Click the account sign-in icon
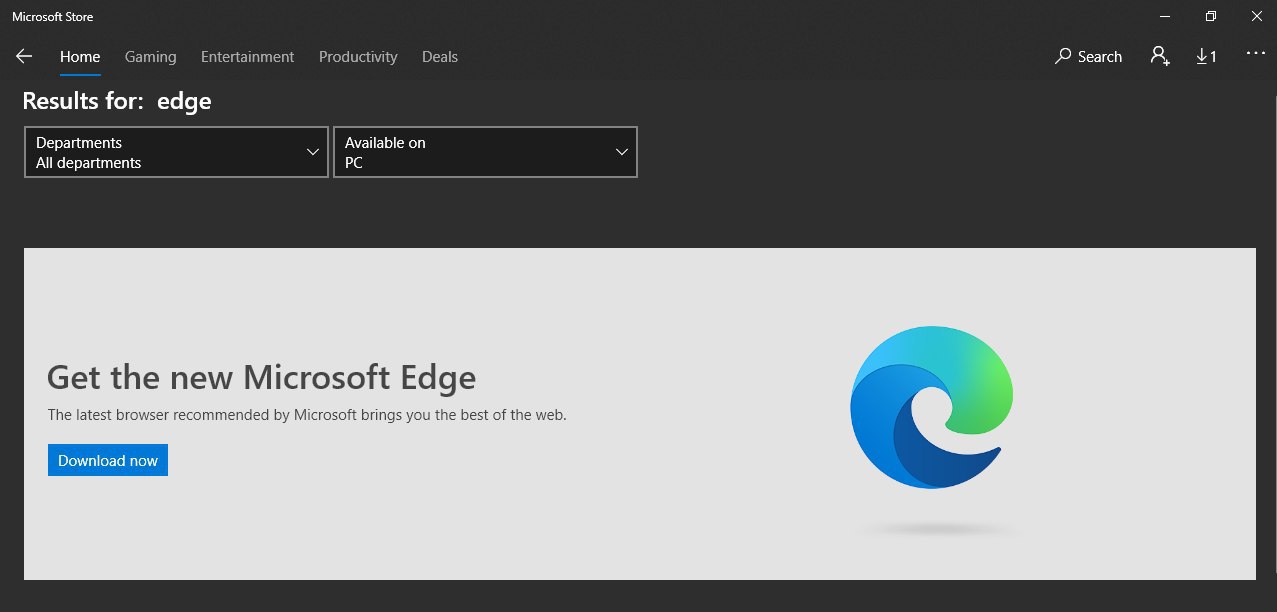The height and width of the screenshot is (612, 1277). click(1160, 57)
